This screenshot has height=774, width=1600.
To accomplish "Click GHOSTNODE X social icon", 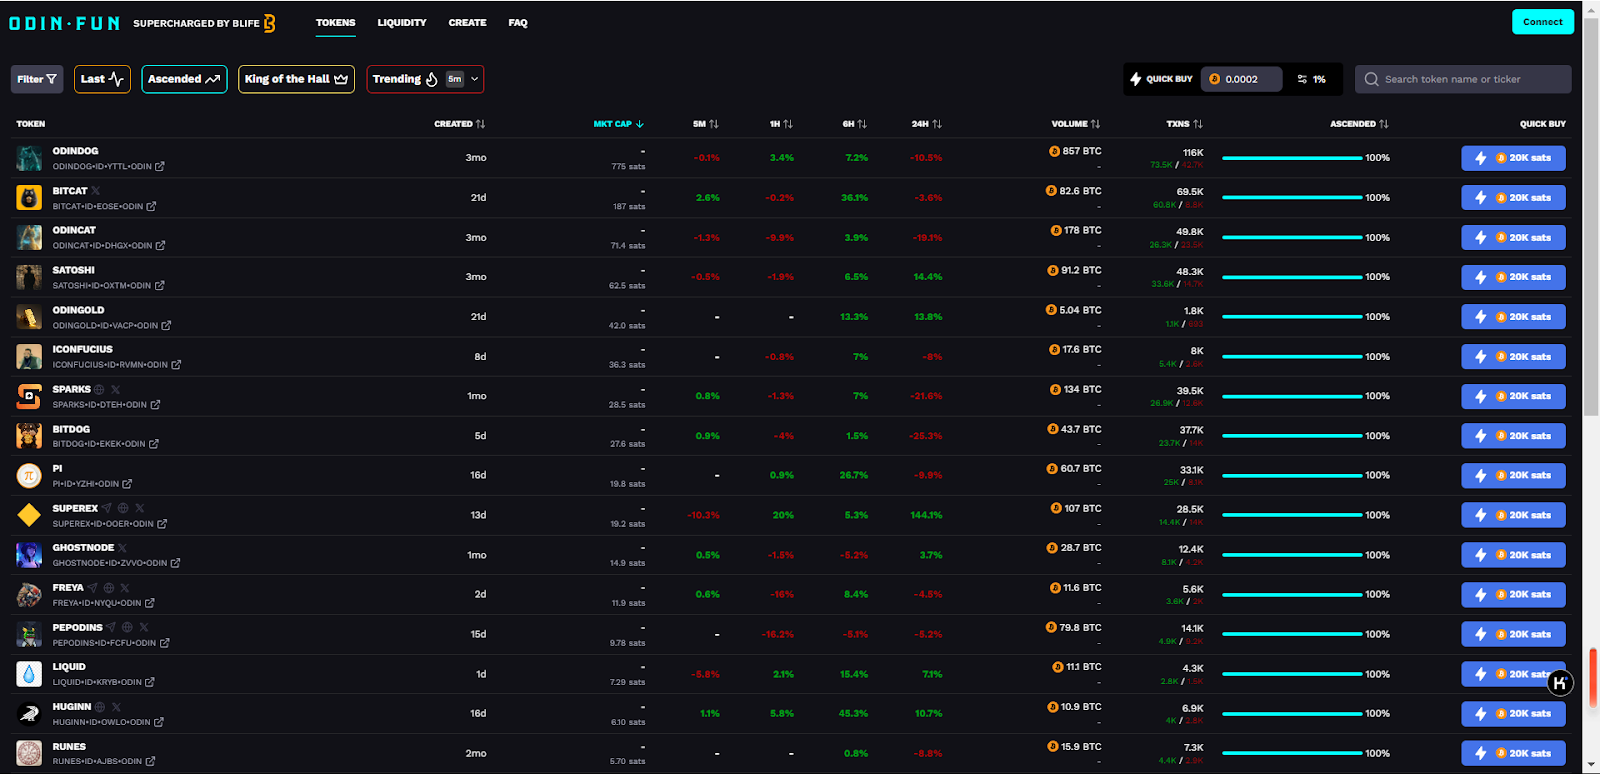I will coord(122,548).
